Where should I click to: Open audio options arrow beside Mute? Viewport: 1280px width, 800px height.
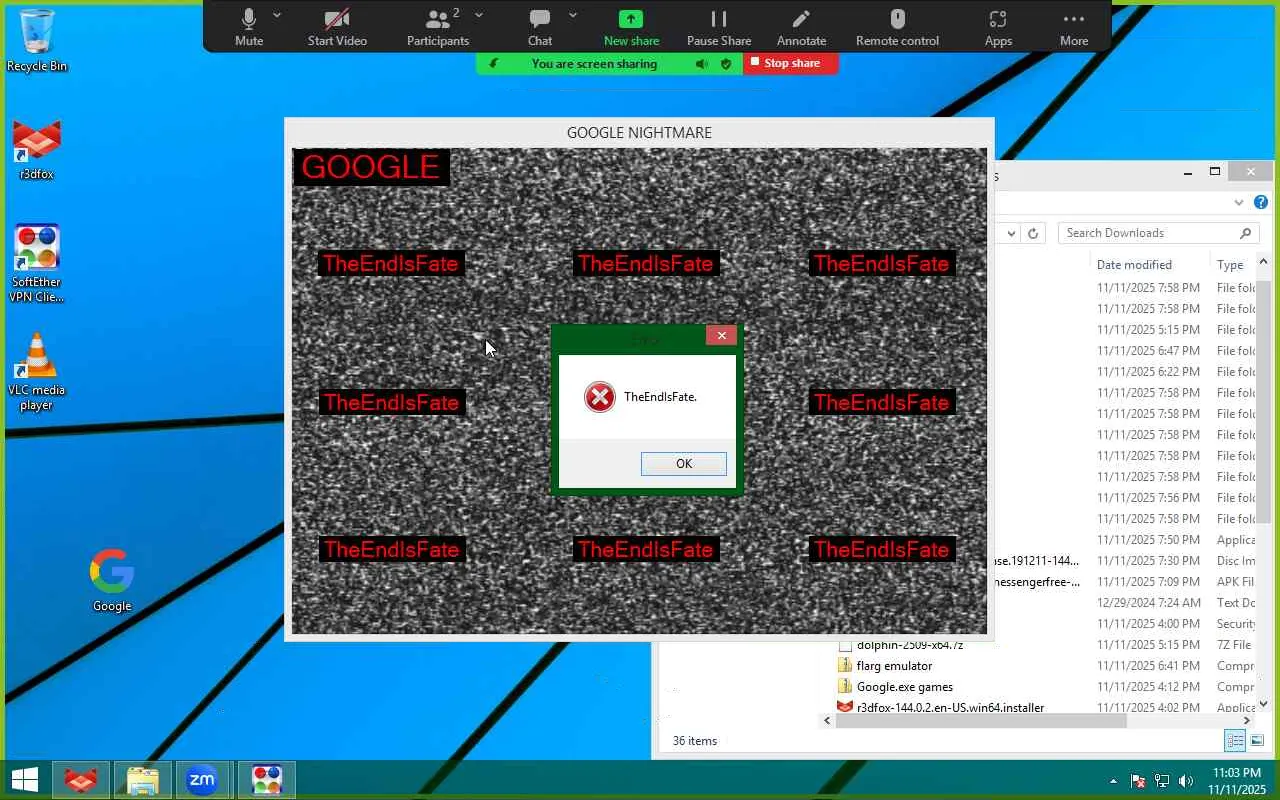pyautogui.click(x=277, y=15)
